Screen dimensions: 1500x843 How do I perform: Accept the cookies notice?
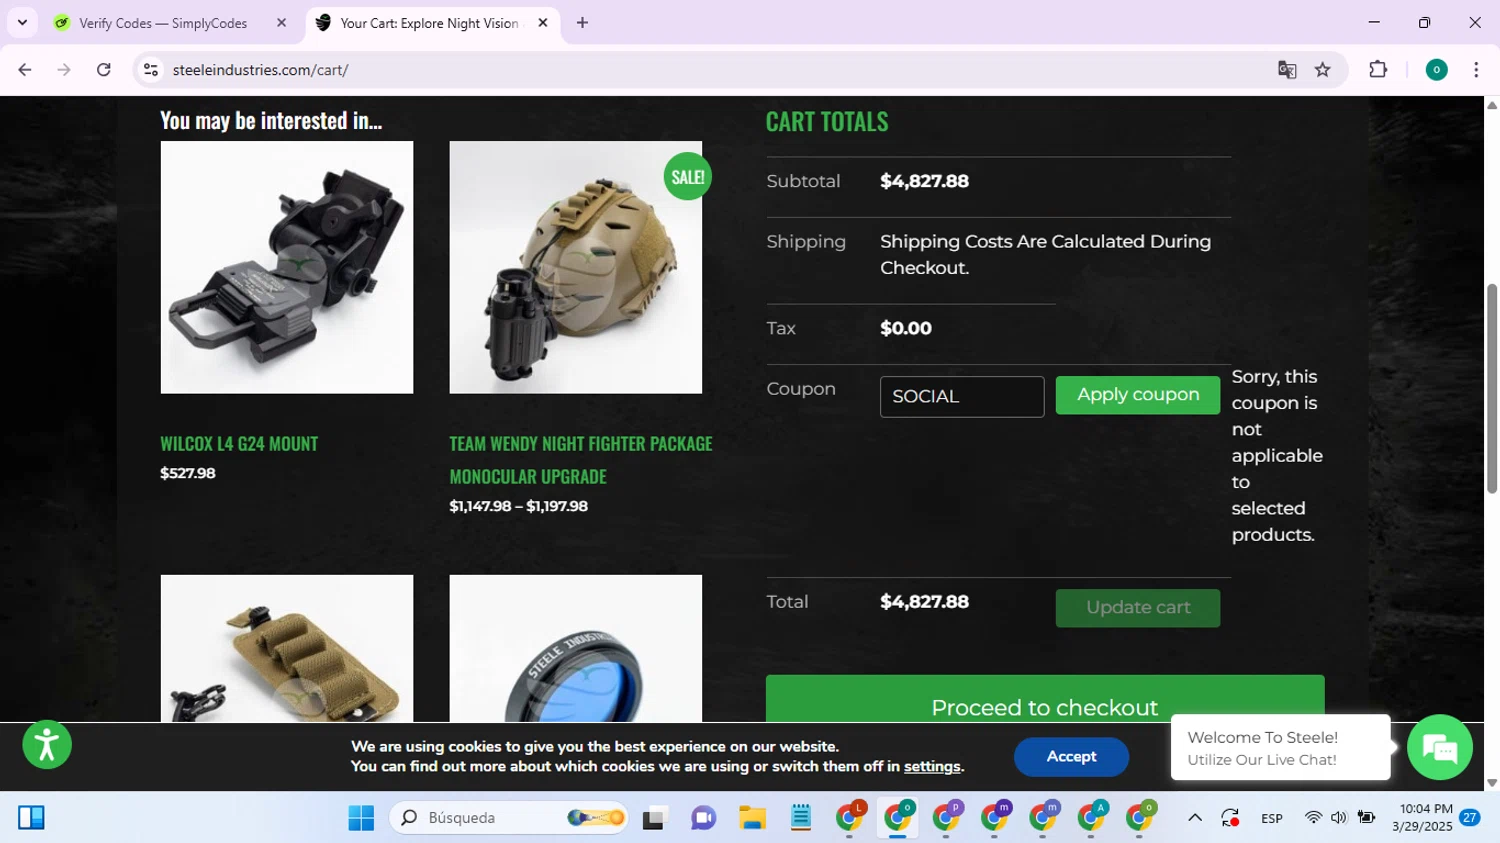point(1071,757)
